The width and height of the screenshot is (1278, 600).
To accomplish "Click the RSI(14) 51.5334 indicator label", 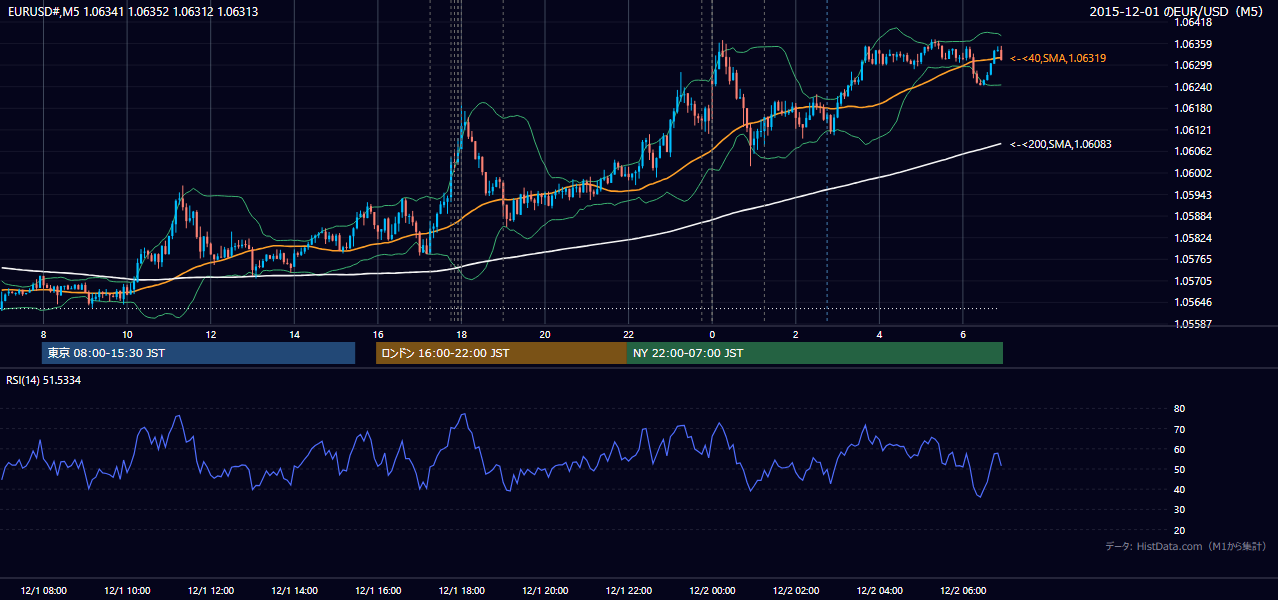I will coord(44,381).
